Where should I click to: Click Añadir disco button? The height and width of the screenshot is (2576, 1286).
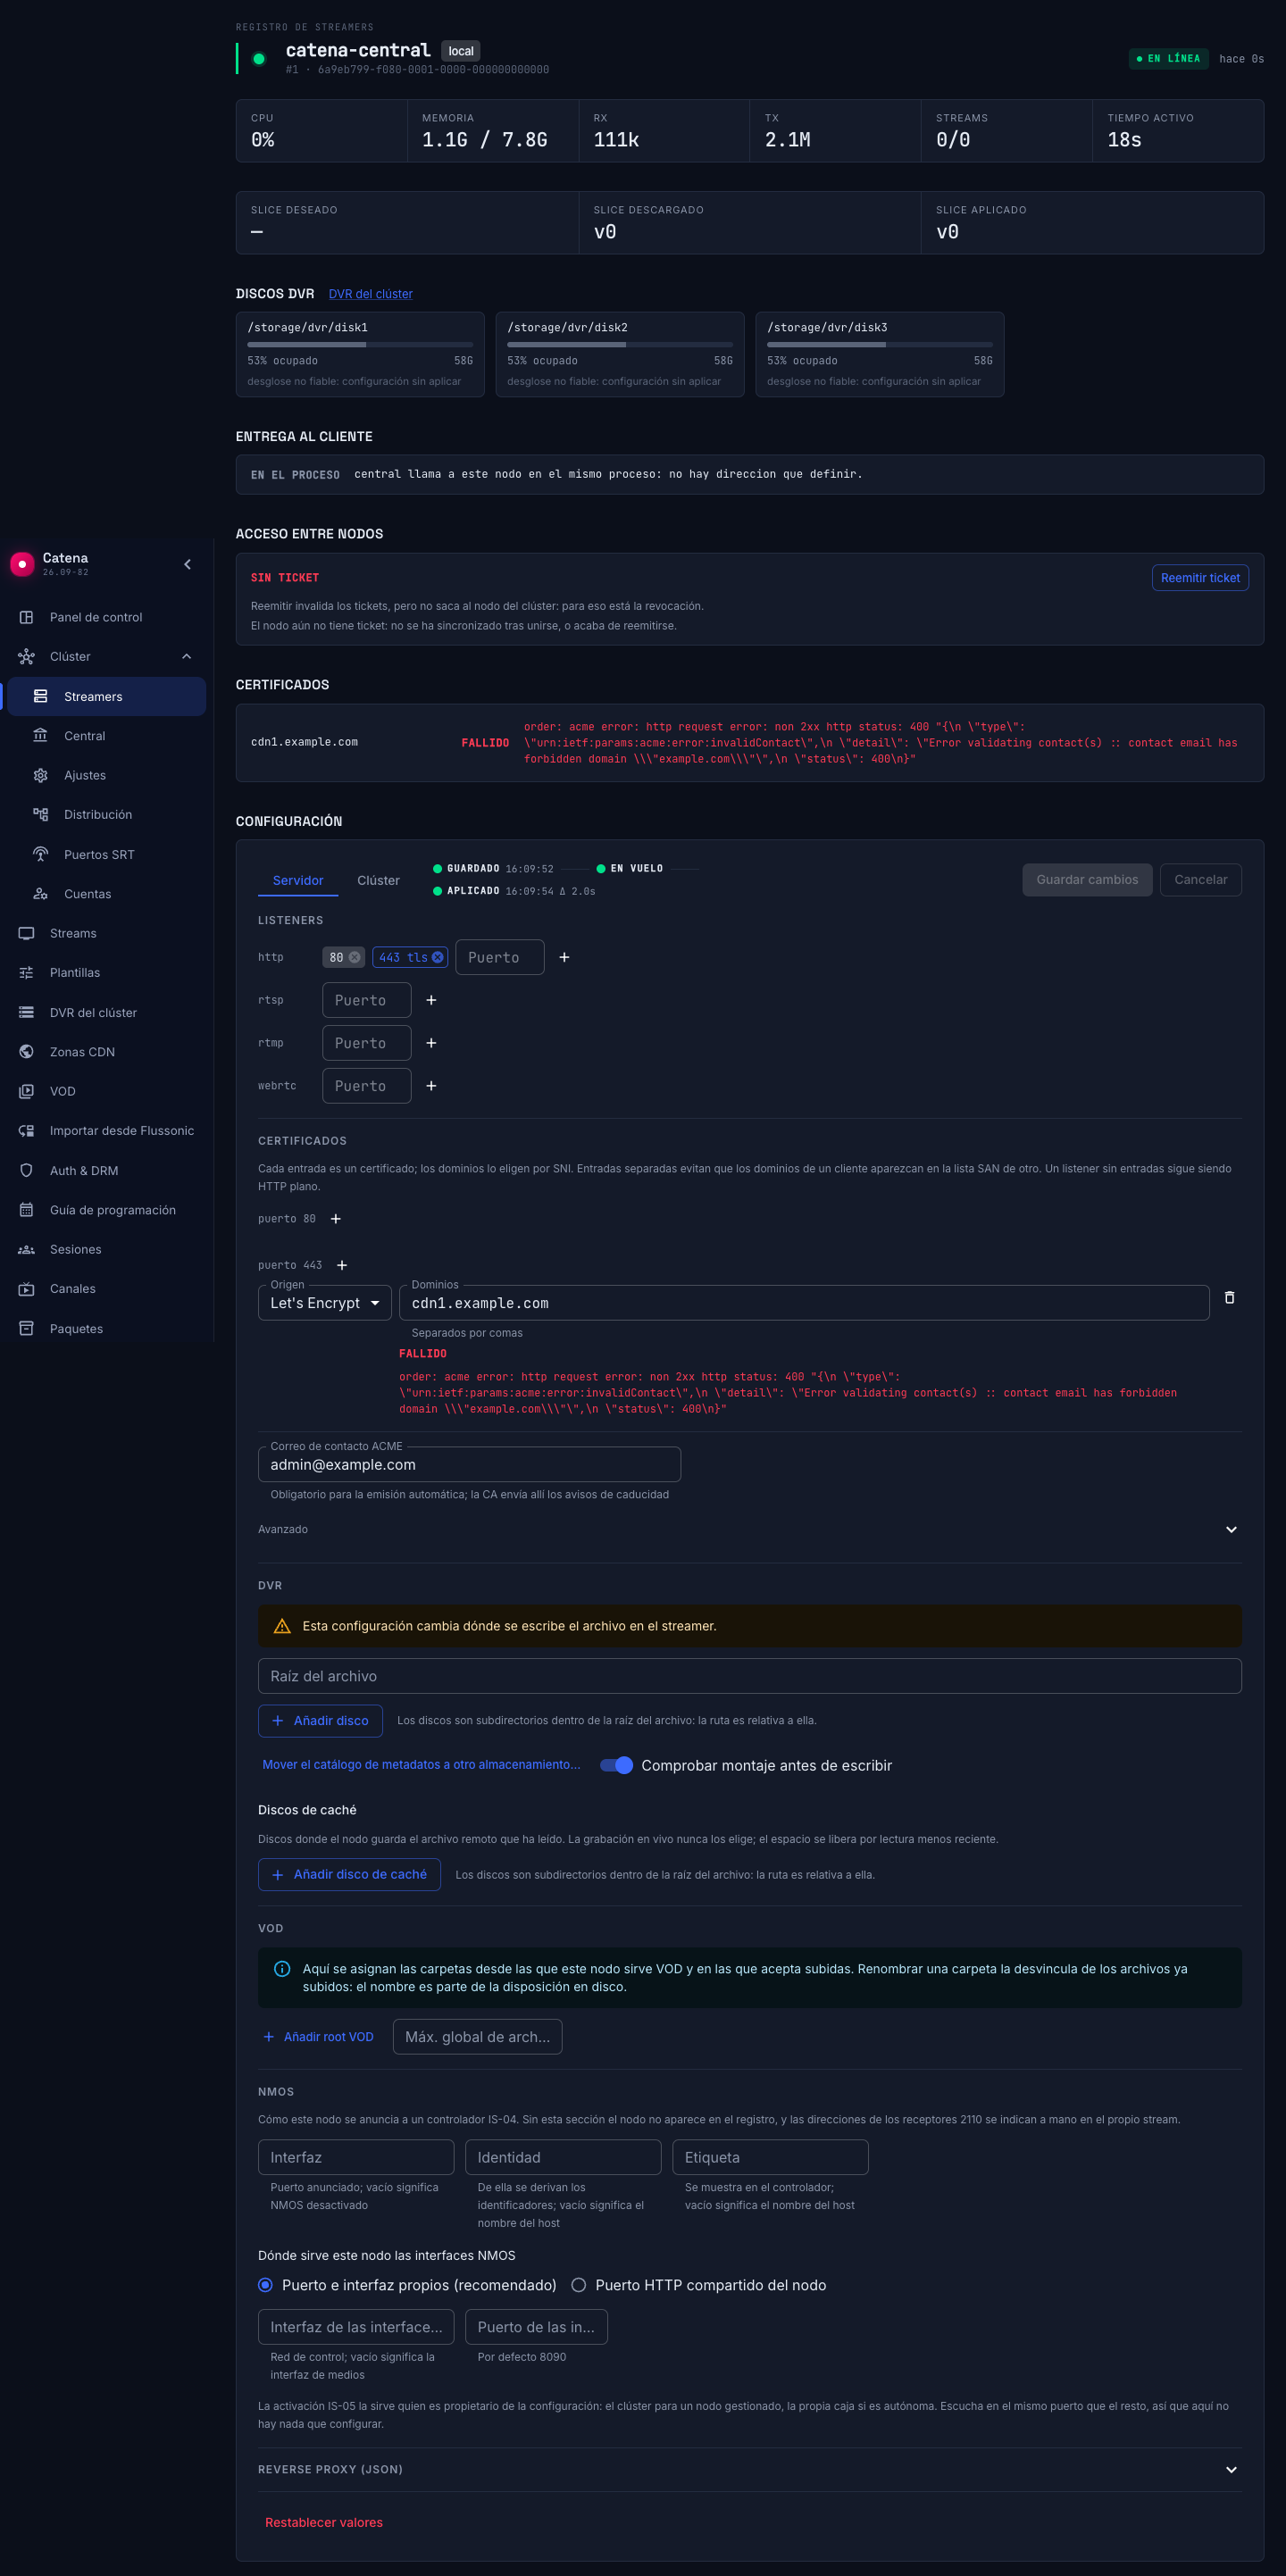pos(320,1720)
